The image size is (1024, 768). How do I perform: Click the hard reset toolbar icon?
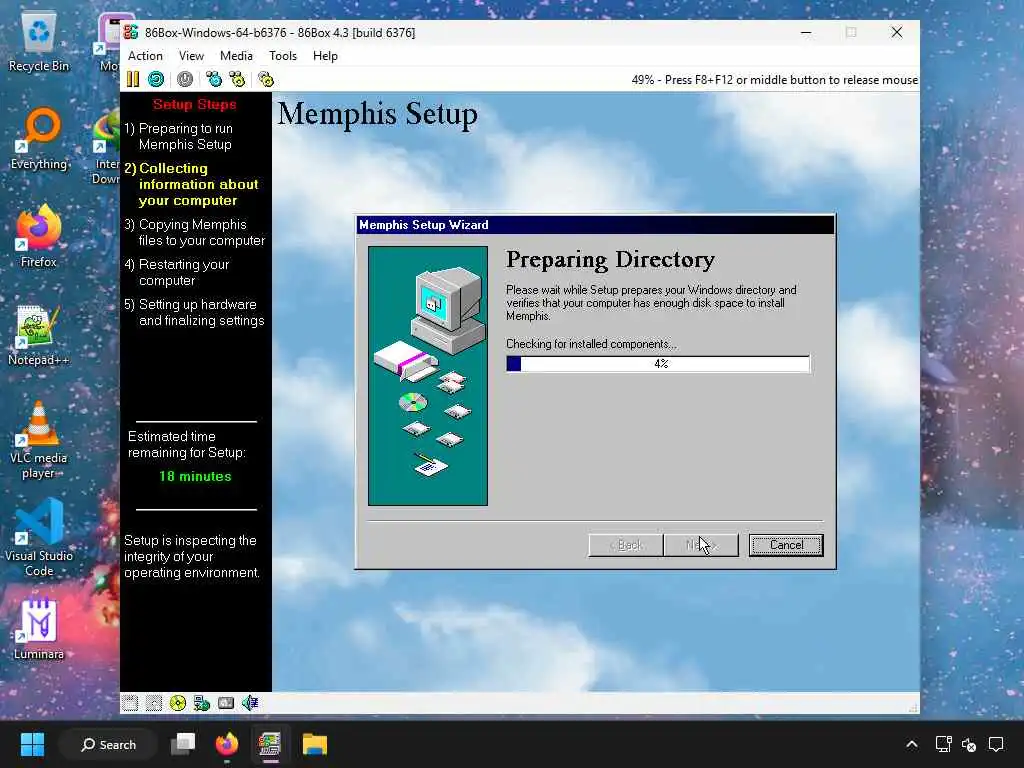(156, 80)
